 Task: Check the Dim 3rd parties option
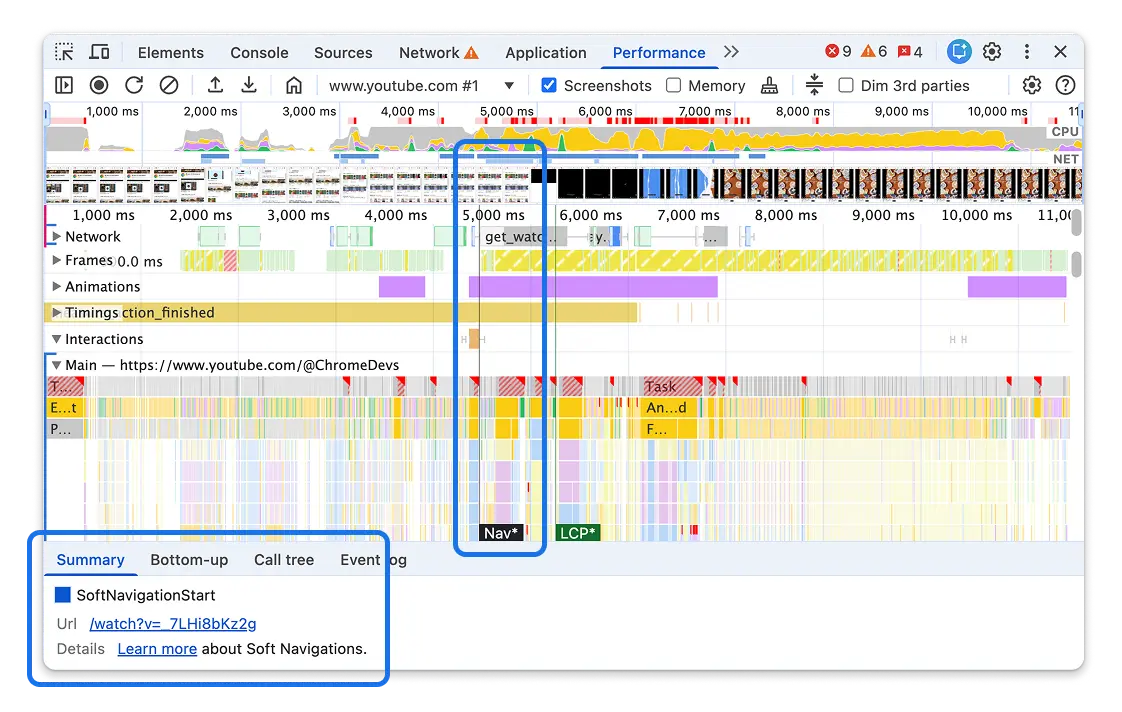[x=844, y=85]
